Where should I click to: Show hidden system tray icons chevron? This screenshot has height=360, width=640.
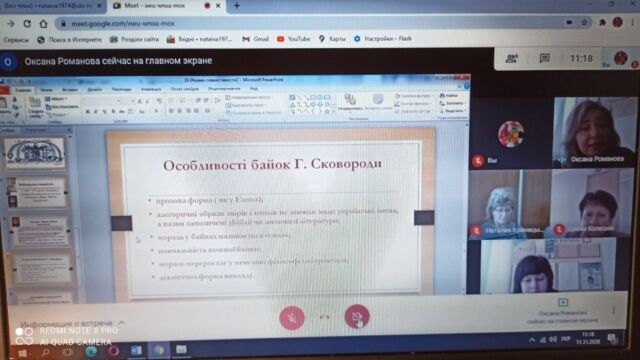[532, 340]
